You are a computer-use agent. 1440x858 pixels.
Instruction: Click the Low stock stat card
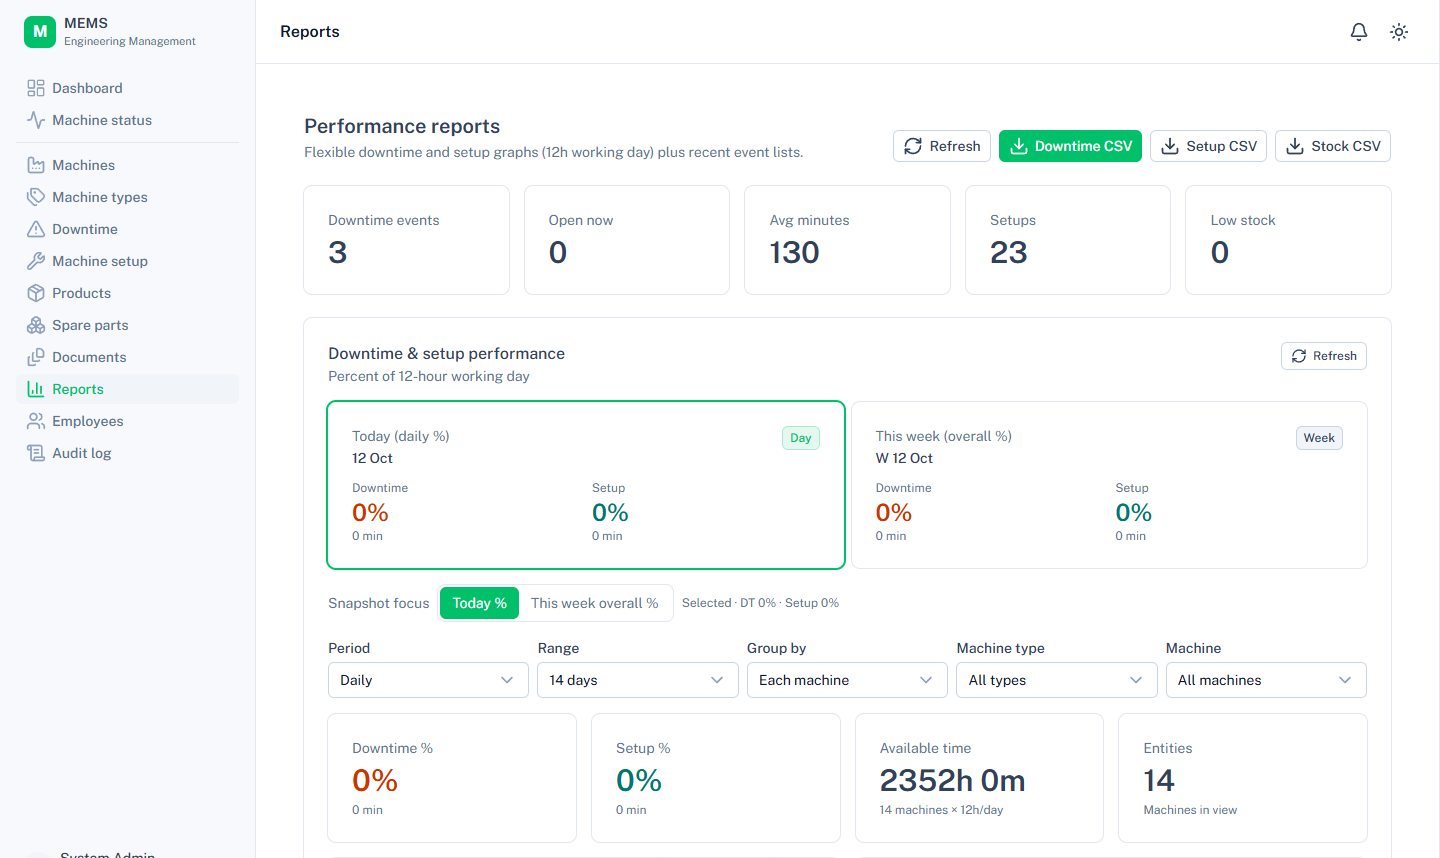point(1288,240)
